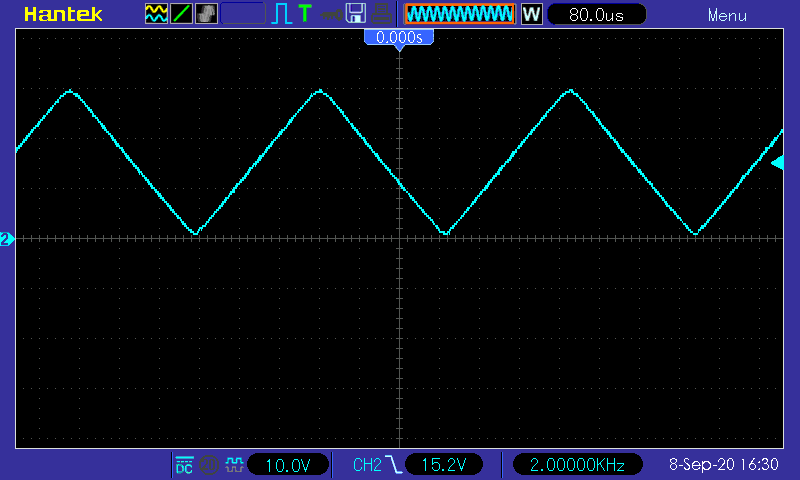Open the 10.0V vertical scale setting

click(x=288, y=465)
